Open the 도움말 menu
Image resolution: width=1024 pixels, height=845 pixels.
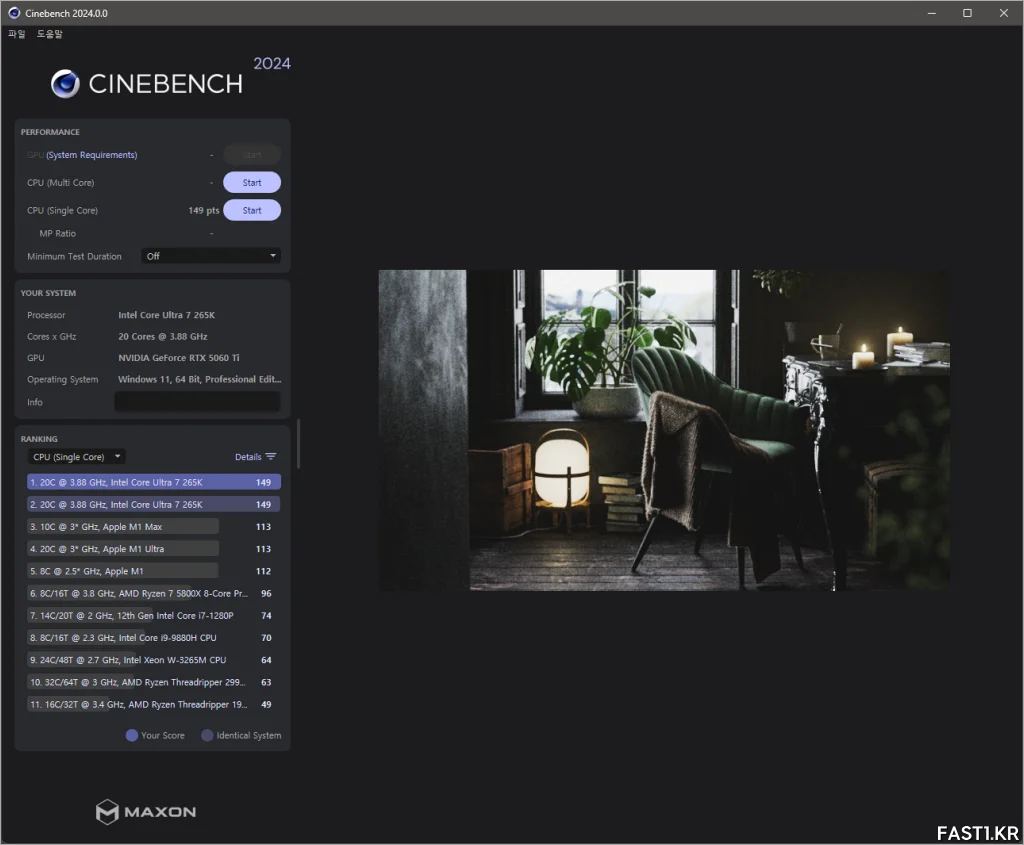50,34
